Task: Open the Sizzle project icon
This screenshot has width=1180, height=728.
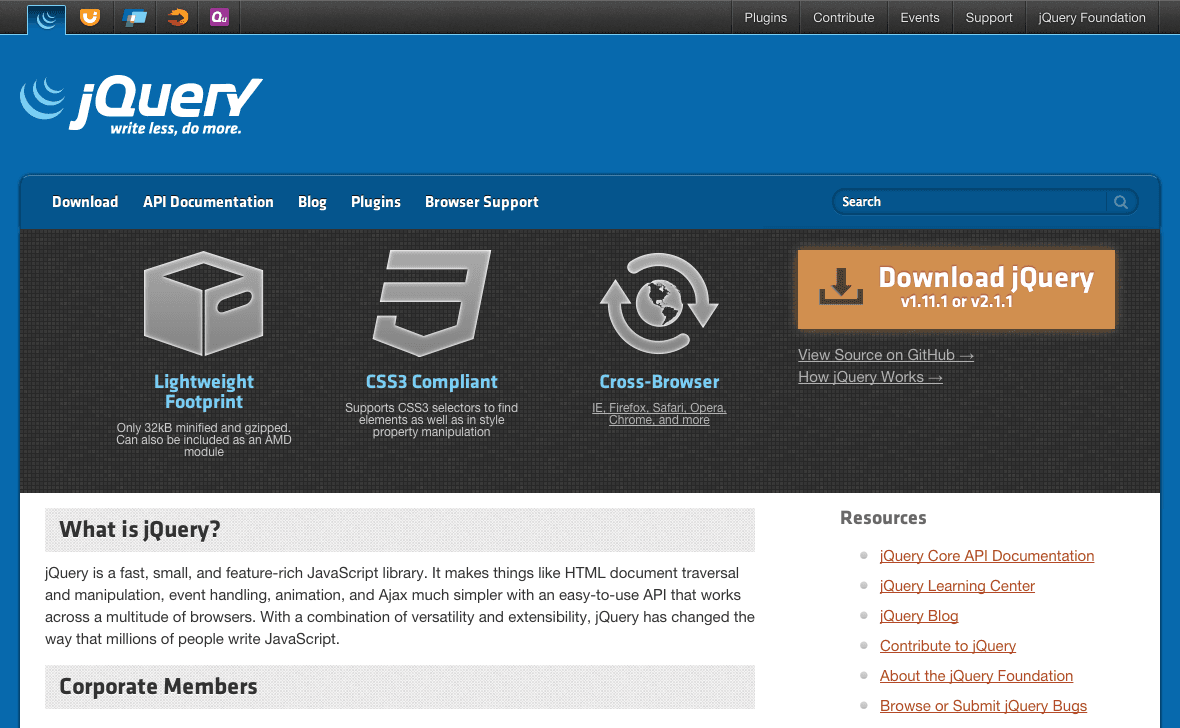Action: click(178, 17)
